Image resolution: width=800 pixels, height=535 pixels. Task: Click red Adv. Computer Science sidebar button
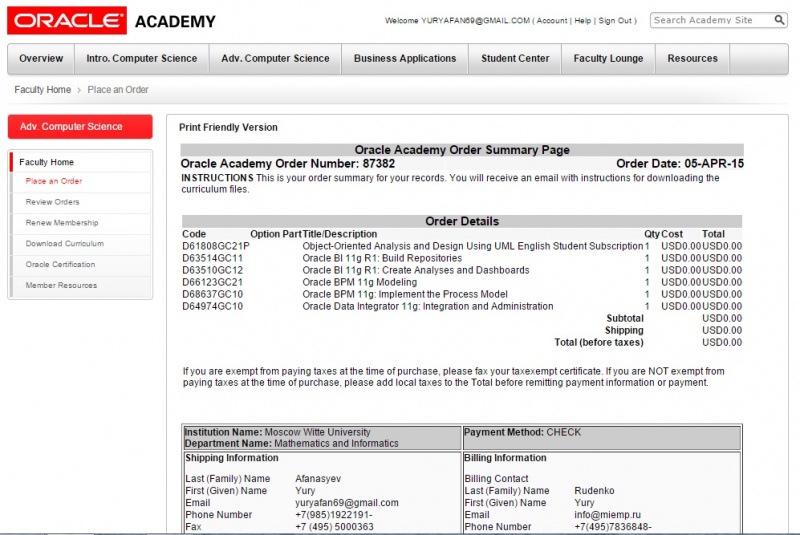click(80, 126)
